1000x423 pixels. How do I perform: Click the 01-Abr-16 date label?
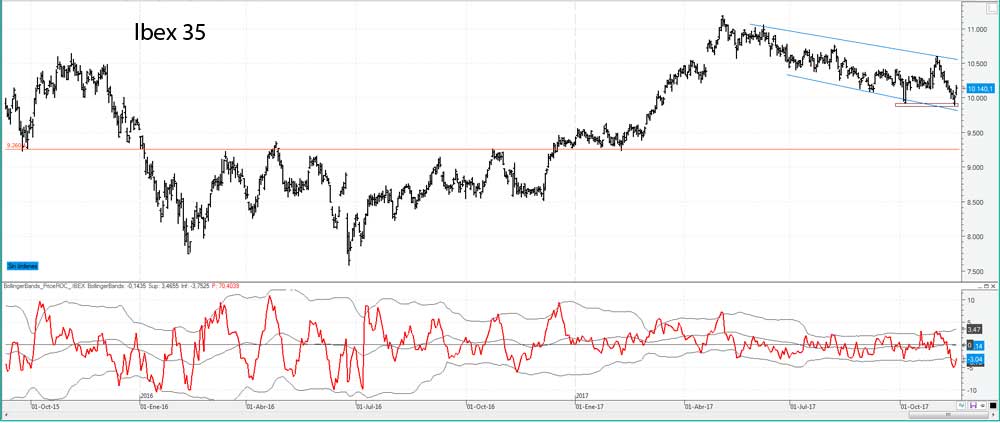tap(261, 405)
